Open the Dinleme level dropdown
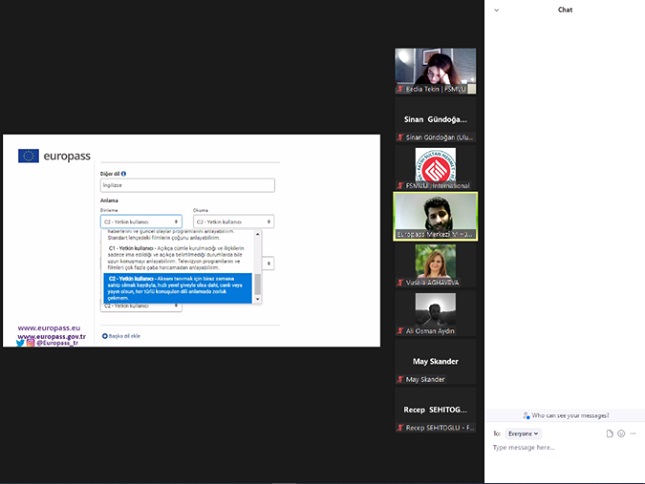 (141, 222)
